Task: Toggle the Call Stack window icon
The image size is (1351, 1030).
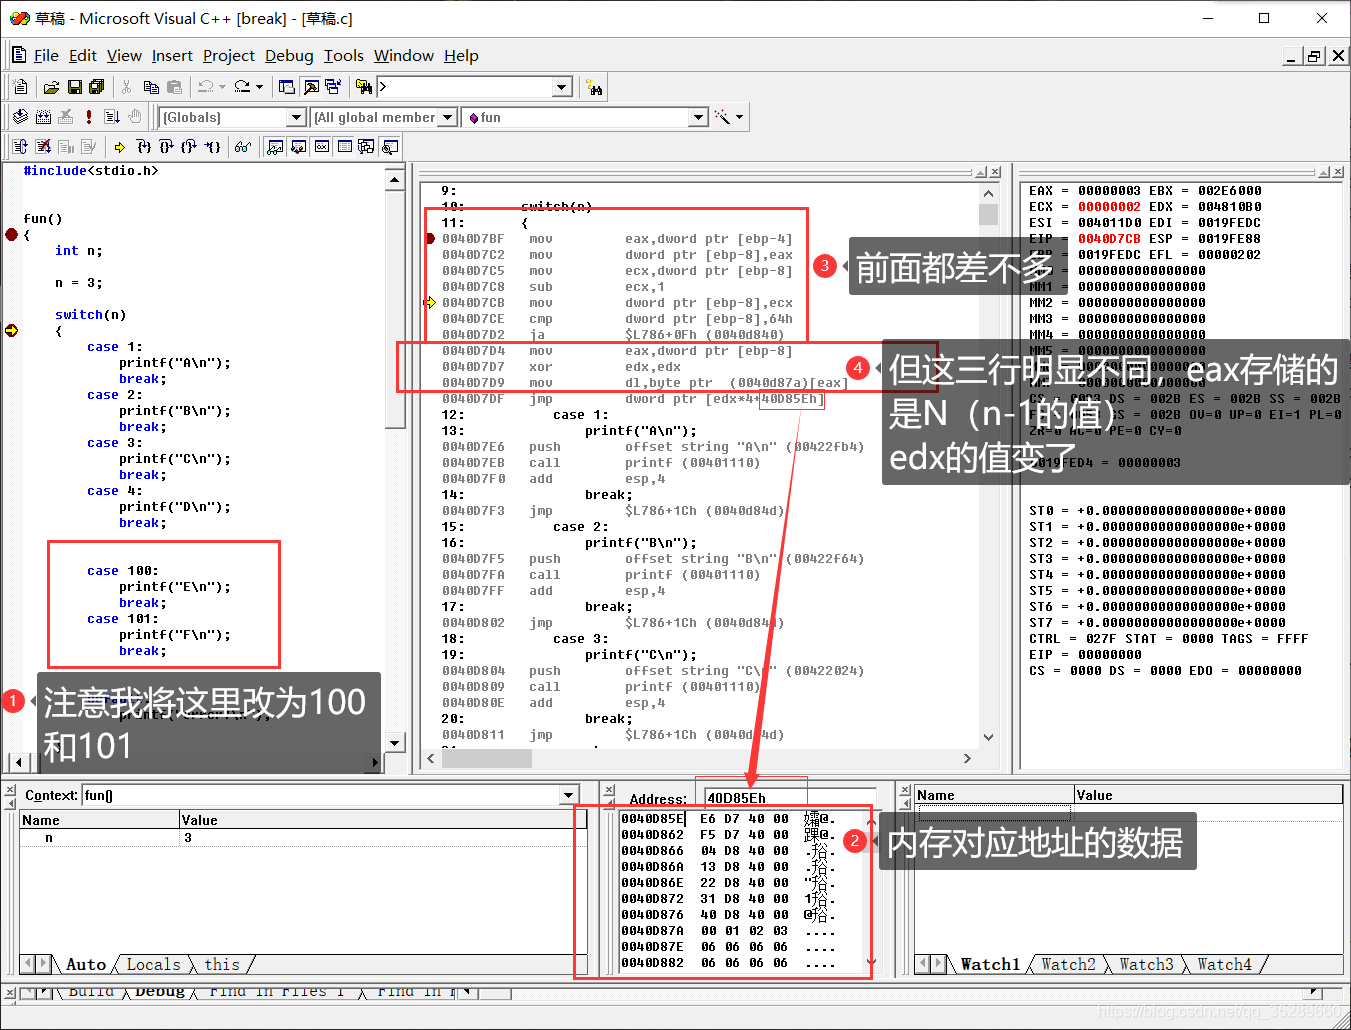Action: (367, 147)
